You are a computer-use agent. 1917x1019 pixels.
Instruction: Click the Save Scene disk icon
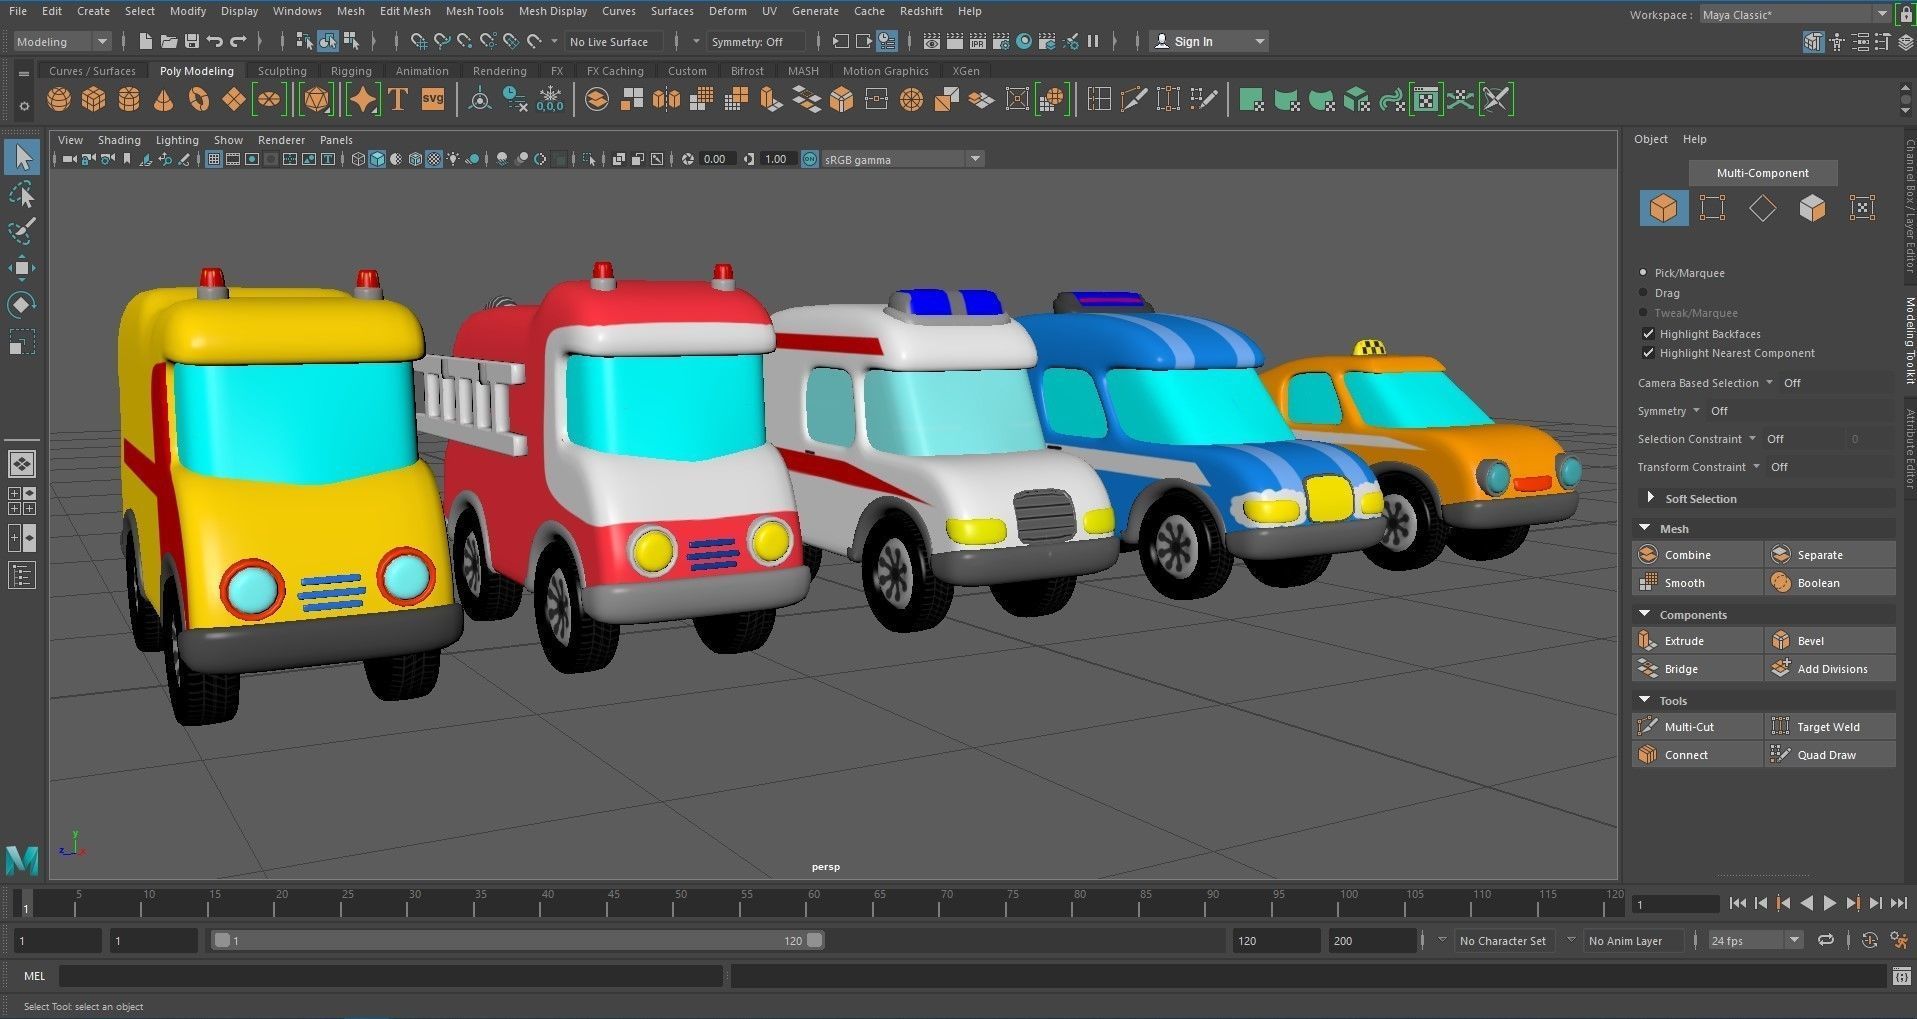point(192,41)
